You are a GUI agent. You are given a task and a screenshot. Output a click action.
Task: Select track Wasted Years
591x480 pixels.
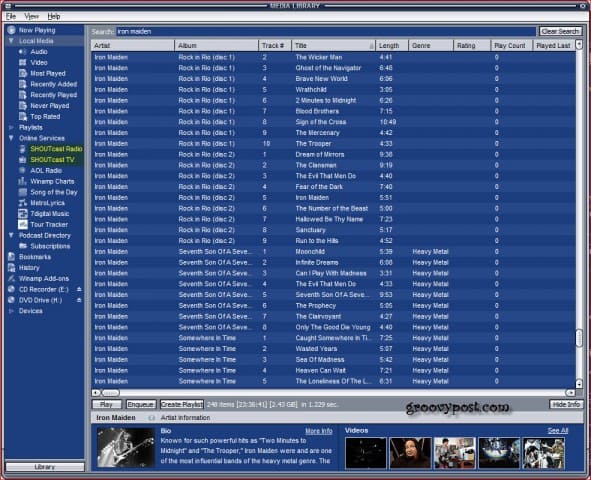point(333,349)
